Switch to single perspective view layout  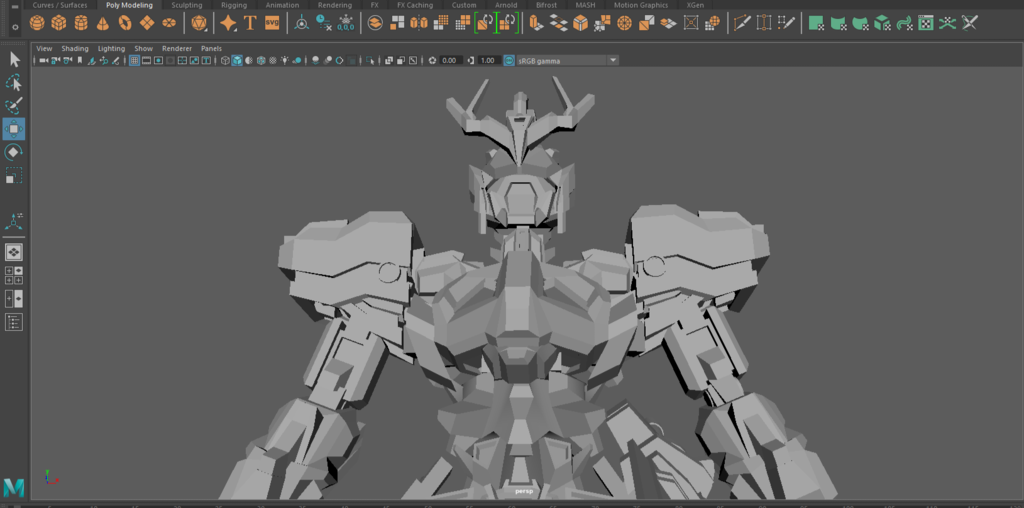[x=14, y=252]
